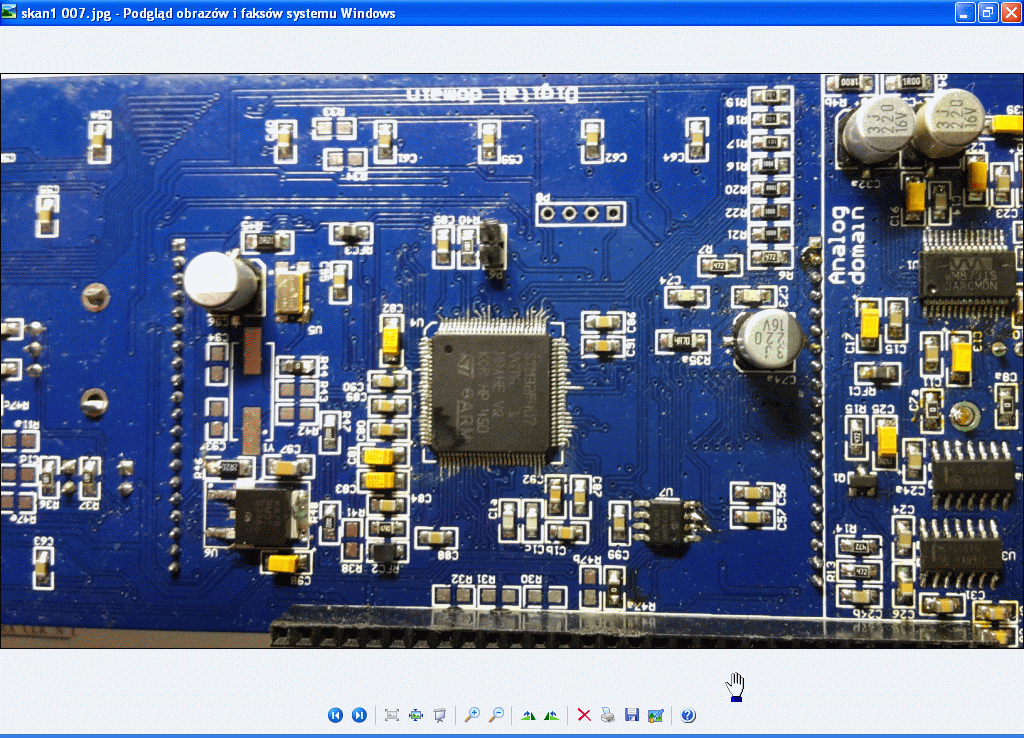This screenshot has height=738, width=1024.
Task: Open Help with the blue question mark
Action: [688, 715]
